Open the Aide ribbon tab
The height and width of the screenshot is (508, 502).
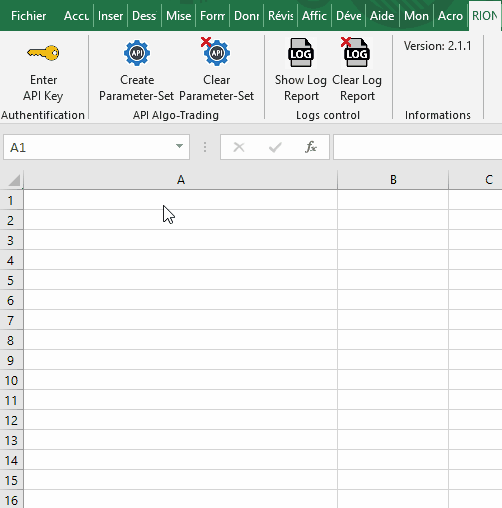pos(382,16)
